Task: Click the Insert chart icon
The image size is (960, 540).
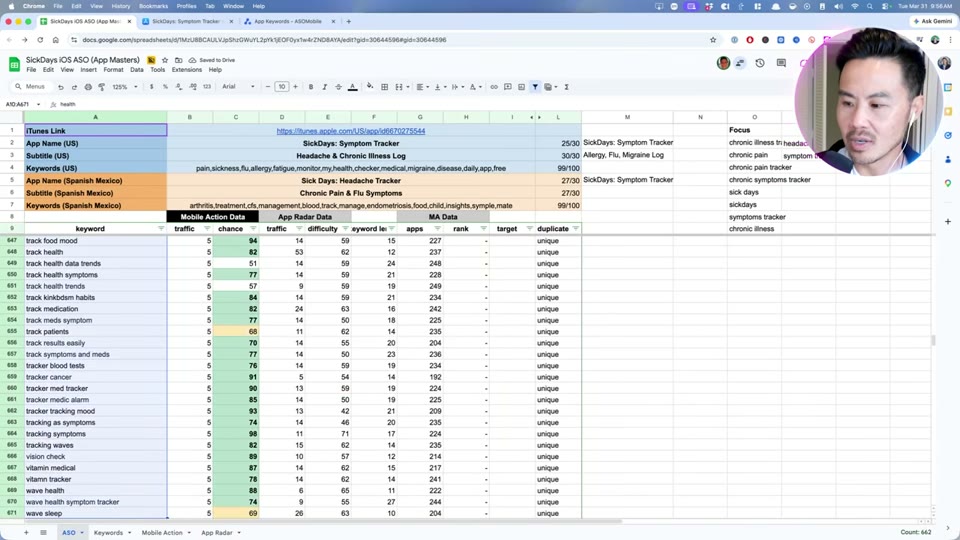Action: tap(521, 87)
